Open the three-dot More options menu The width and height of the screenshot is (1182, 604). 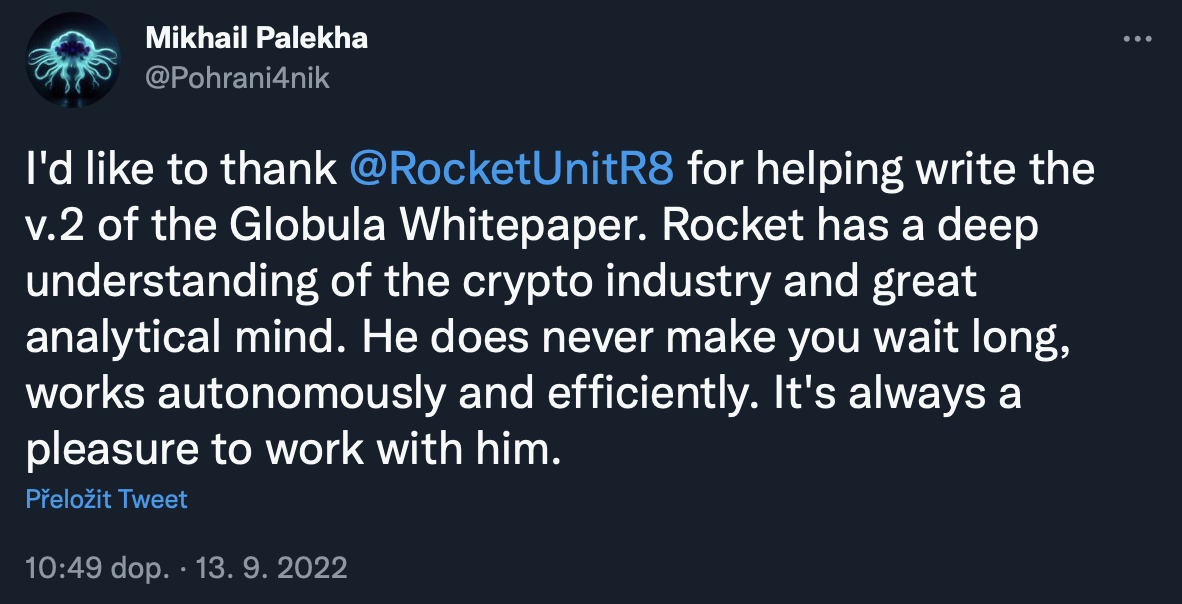(1138, 39)
